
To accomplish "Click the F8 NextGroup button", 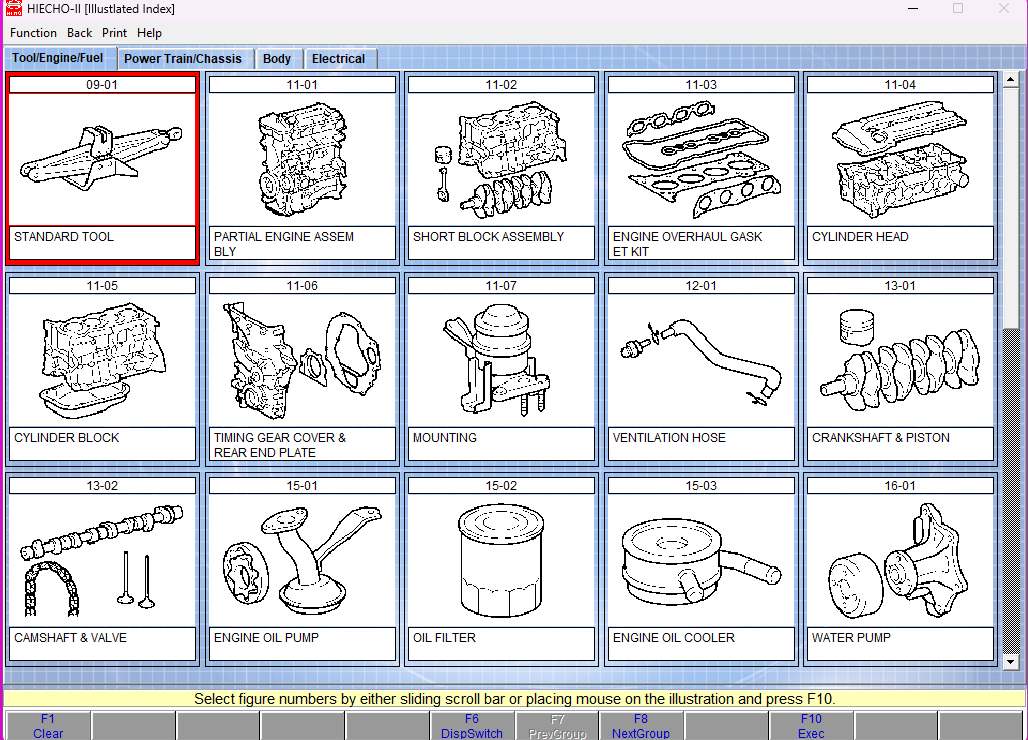I will pyautogui.click(x=641, y=726).
